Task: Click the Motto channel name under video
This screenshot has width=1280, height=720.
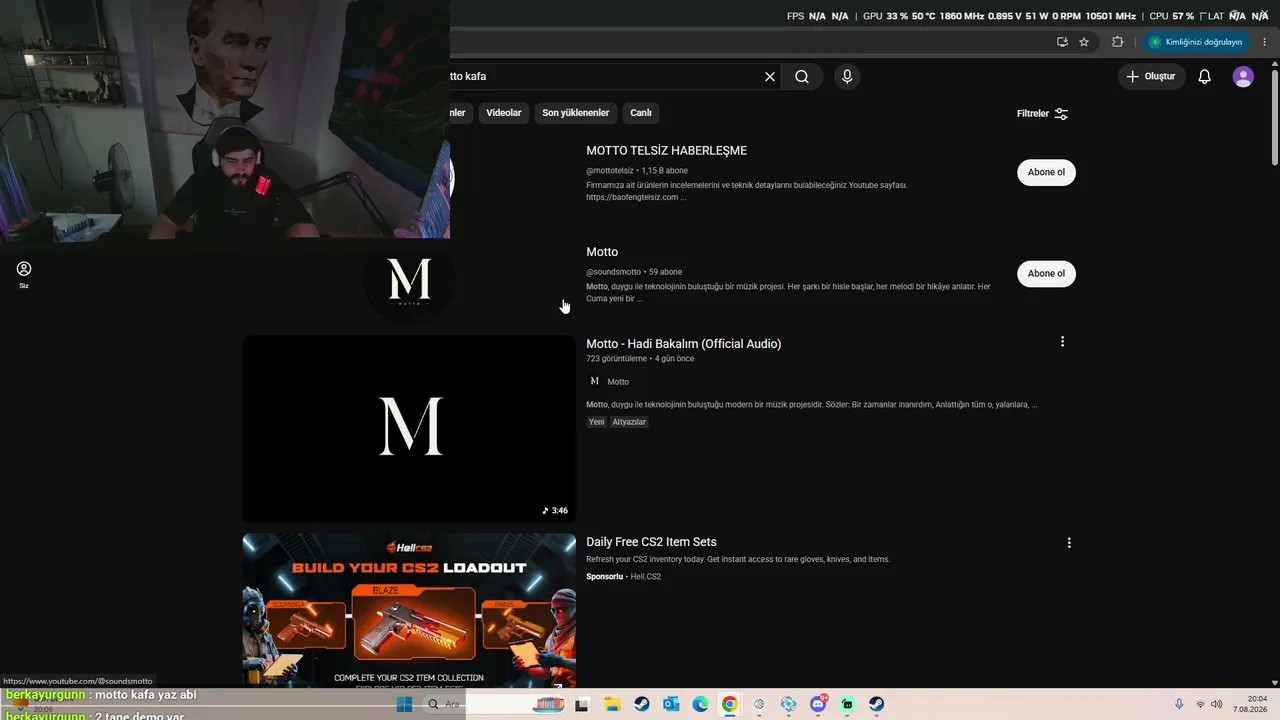Action: [x=618, y=382]
